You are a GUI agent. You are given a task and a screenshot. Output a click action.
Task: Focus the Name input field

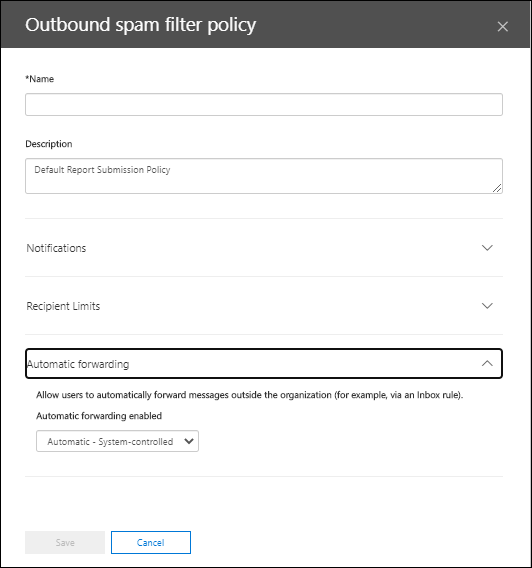coord(264,105)
